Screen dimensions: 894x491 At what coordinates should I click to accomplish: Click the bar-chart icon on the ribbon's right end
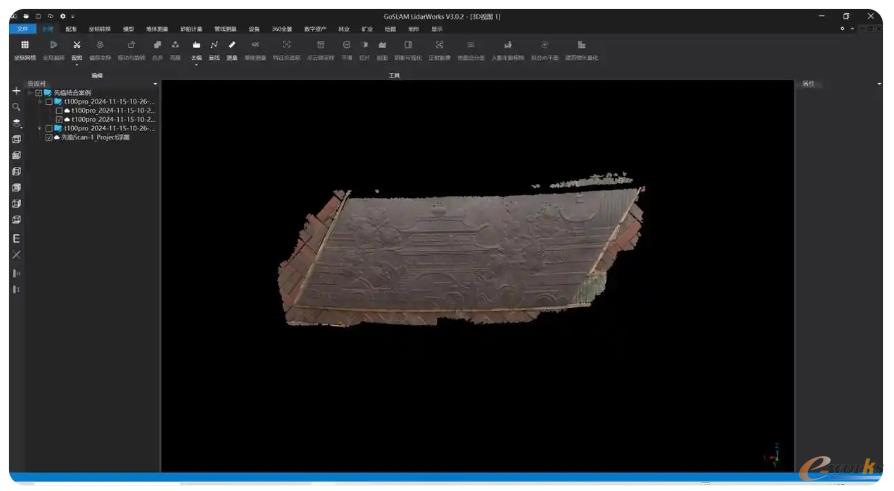point(581,44)
